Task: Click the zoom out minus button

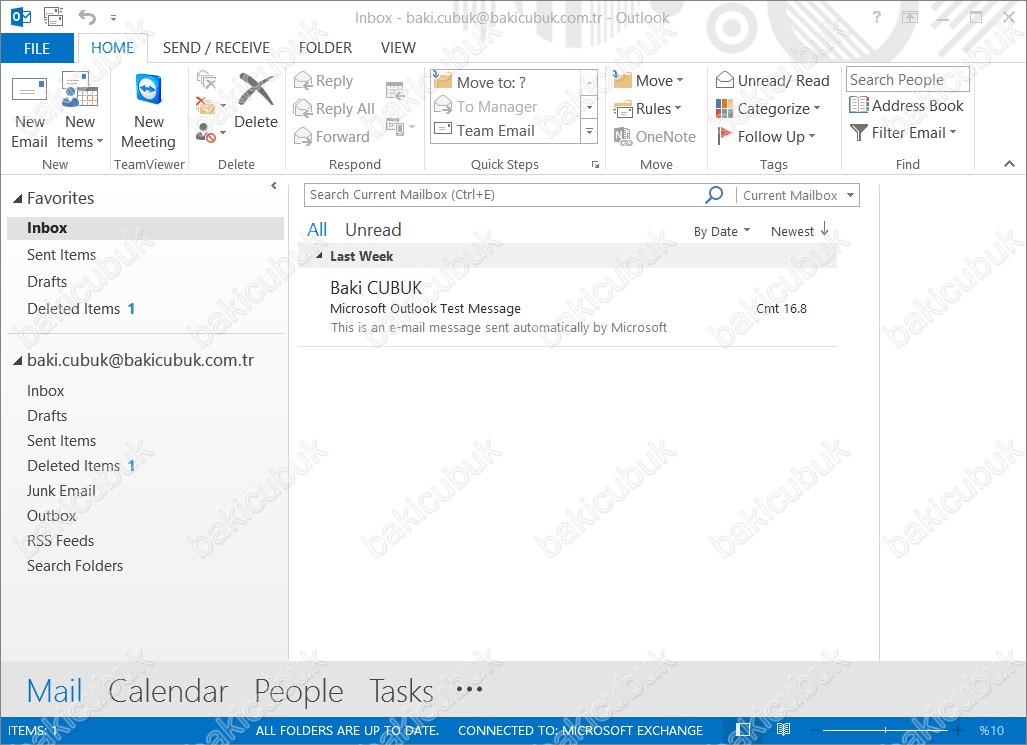Action: click(814, 730)
